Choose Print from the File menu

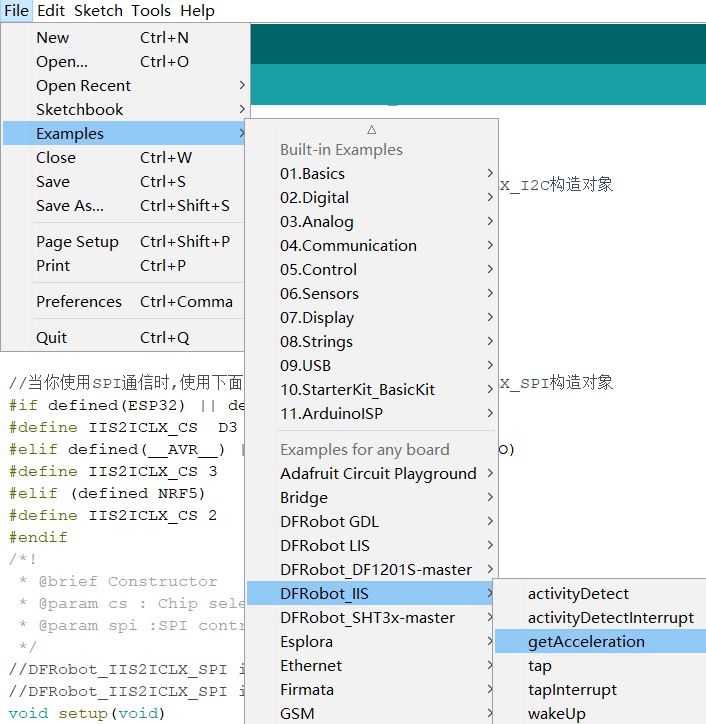pos(124,265)
